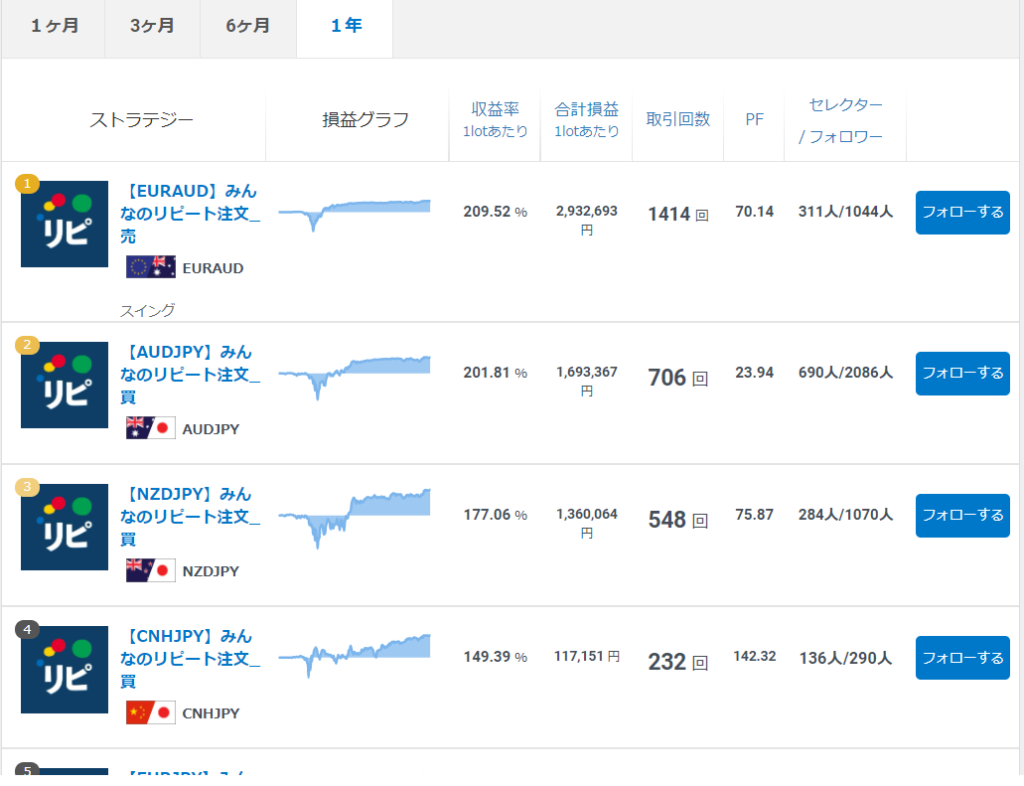View the NZDJPY profit/loss graph
Viewport: 1024px width, 786px height.
tap(355, 518)
